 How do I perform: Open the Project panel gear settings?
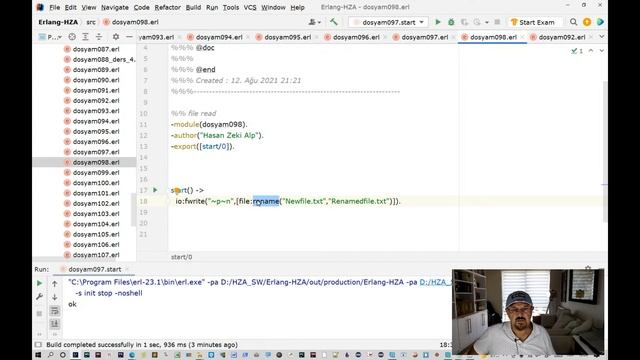116,37
